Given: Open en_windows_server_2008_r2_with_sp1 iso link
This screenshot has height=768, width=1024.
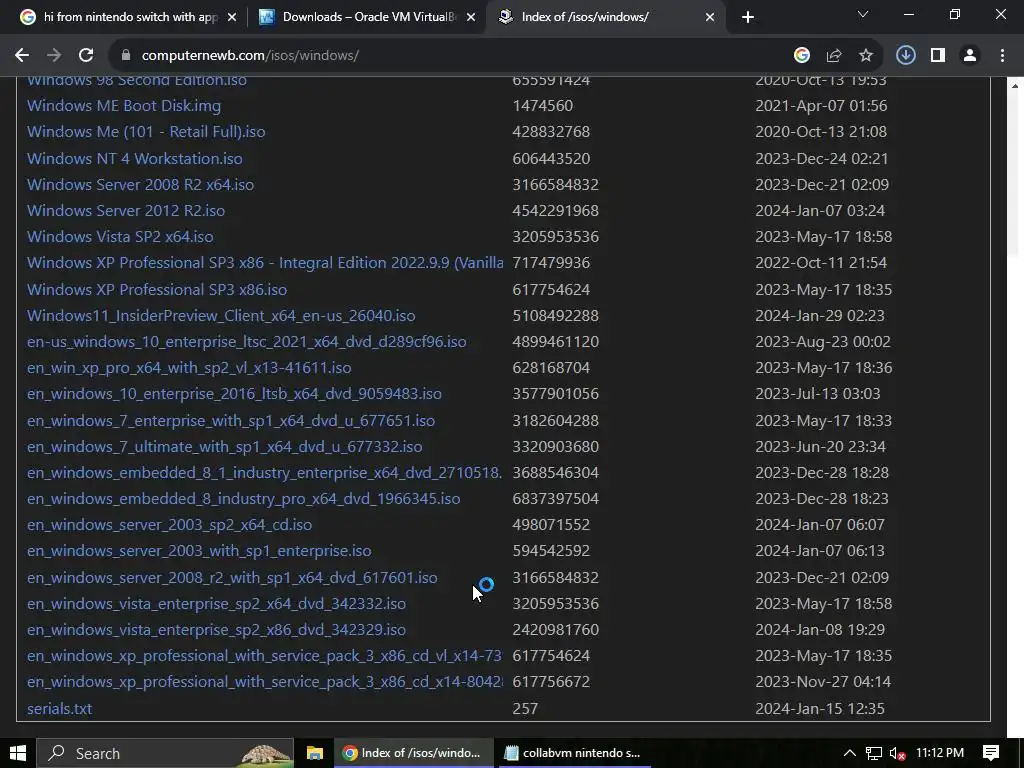Looking at the screenshot, I should click(x=232, y=579).
